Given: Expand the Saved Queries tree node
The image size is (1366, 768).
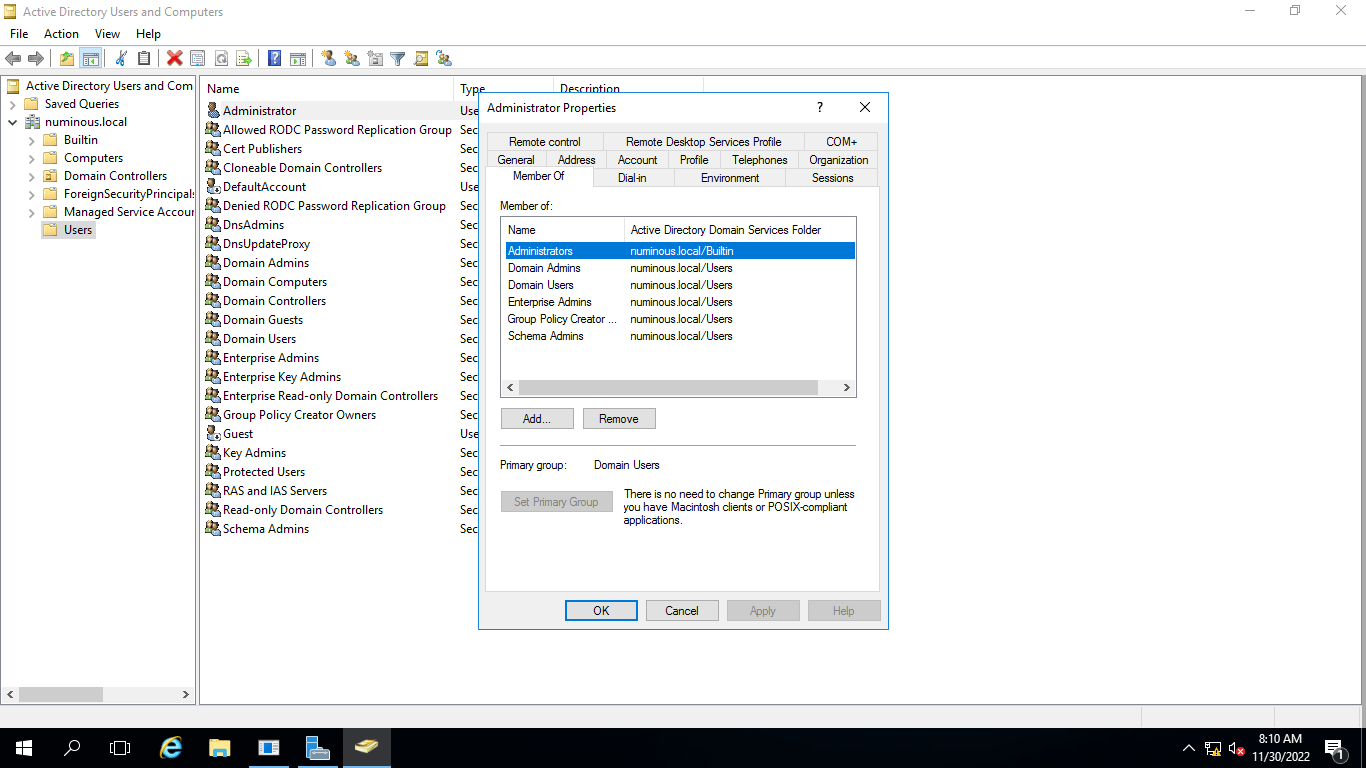Looking at the screenshot, I should [12, 104].
